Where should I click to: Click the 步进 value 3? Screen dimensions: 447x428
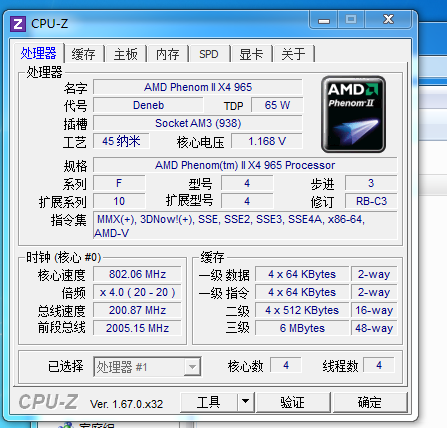371,183
